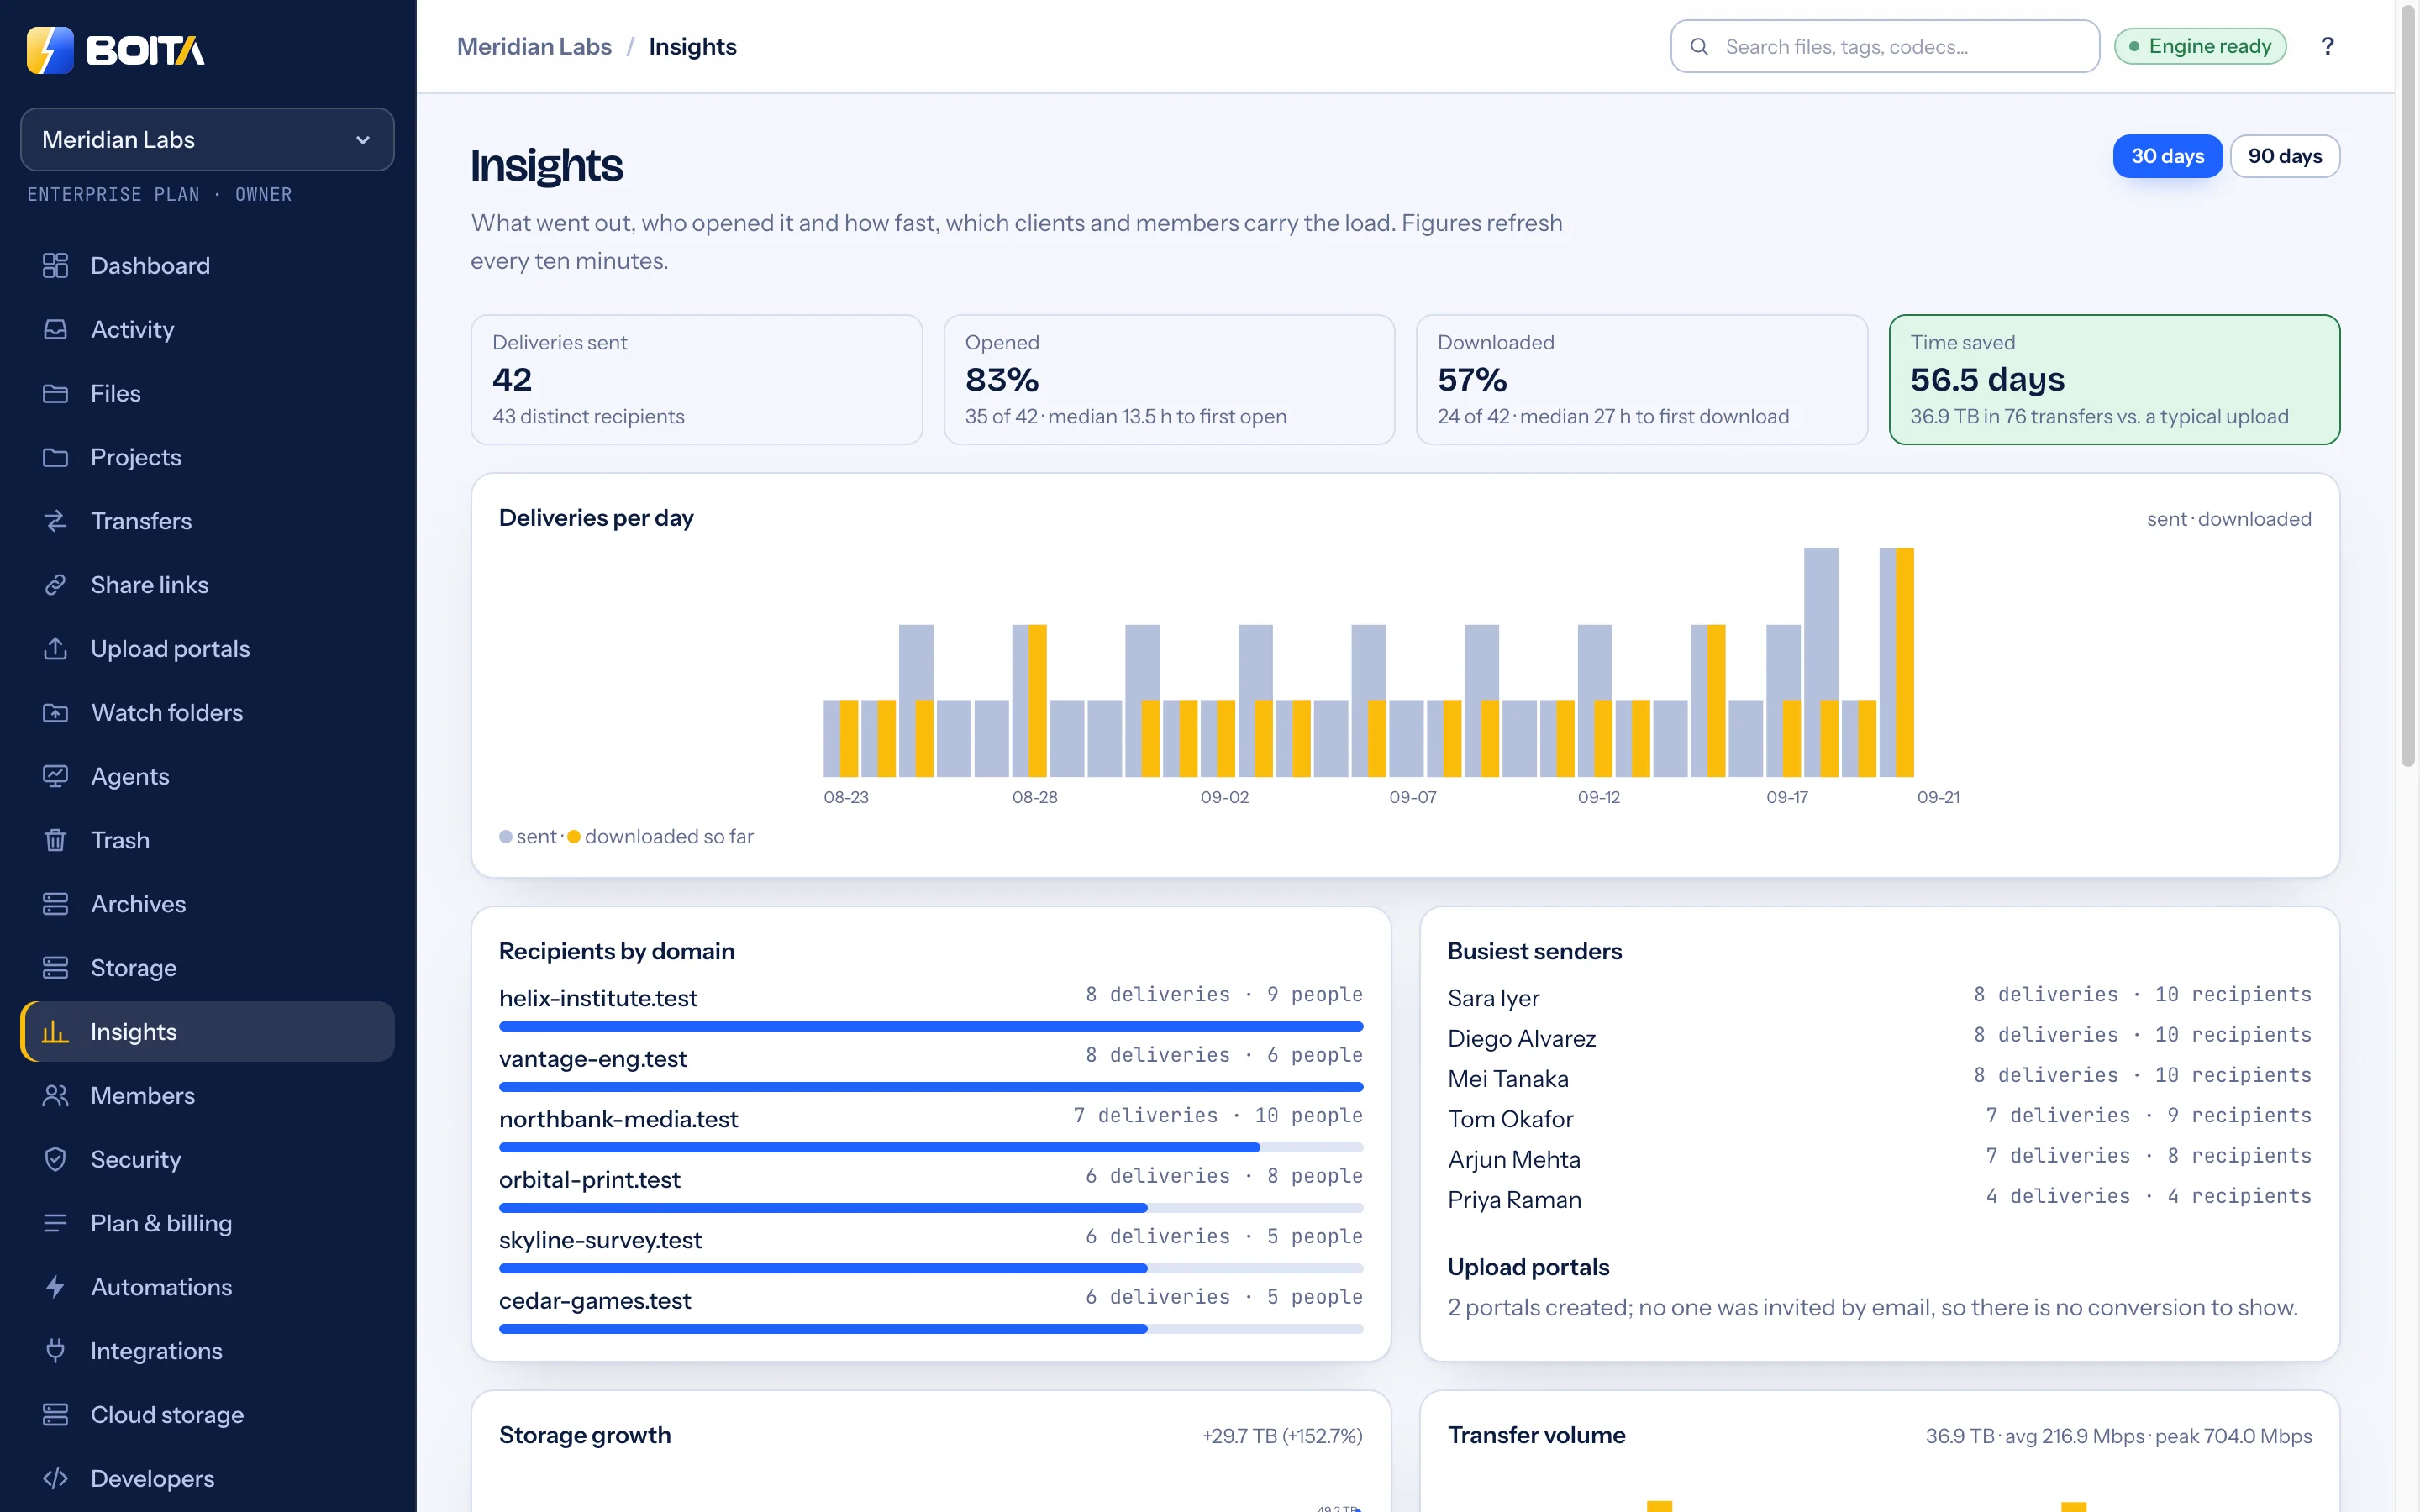This screenshot has height=1512, width=2420.
Task: Click the vantage-eng.test domain name
Action: click(x=593, y=1059)
